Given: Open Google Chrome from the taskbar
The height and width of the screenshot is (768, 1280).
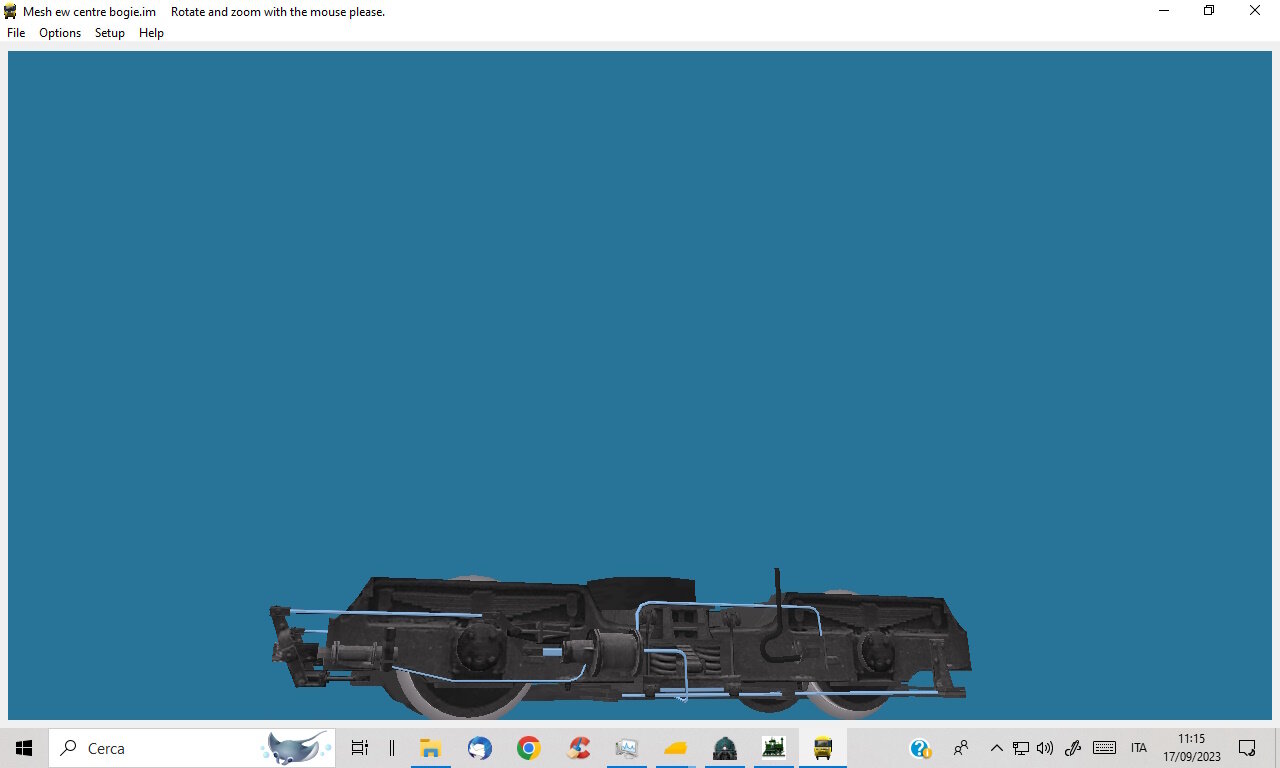Looking at the screenshot, I should (x=529, y=748).
